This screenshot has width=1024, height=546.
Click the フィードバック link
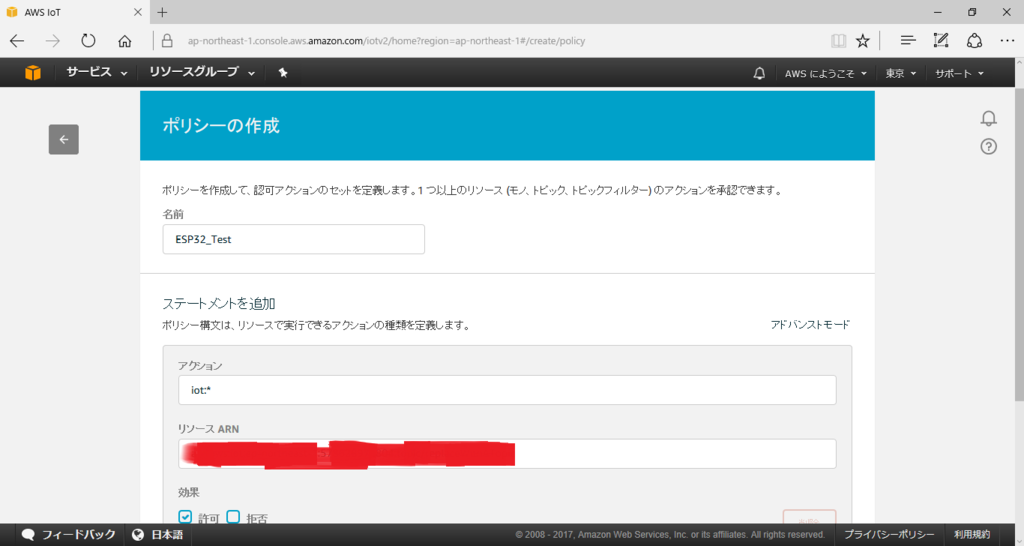tap(78, 534)
